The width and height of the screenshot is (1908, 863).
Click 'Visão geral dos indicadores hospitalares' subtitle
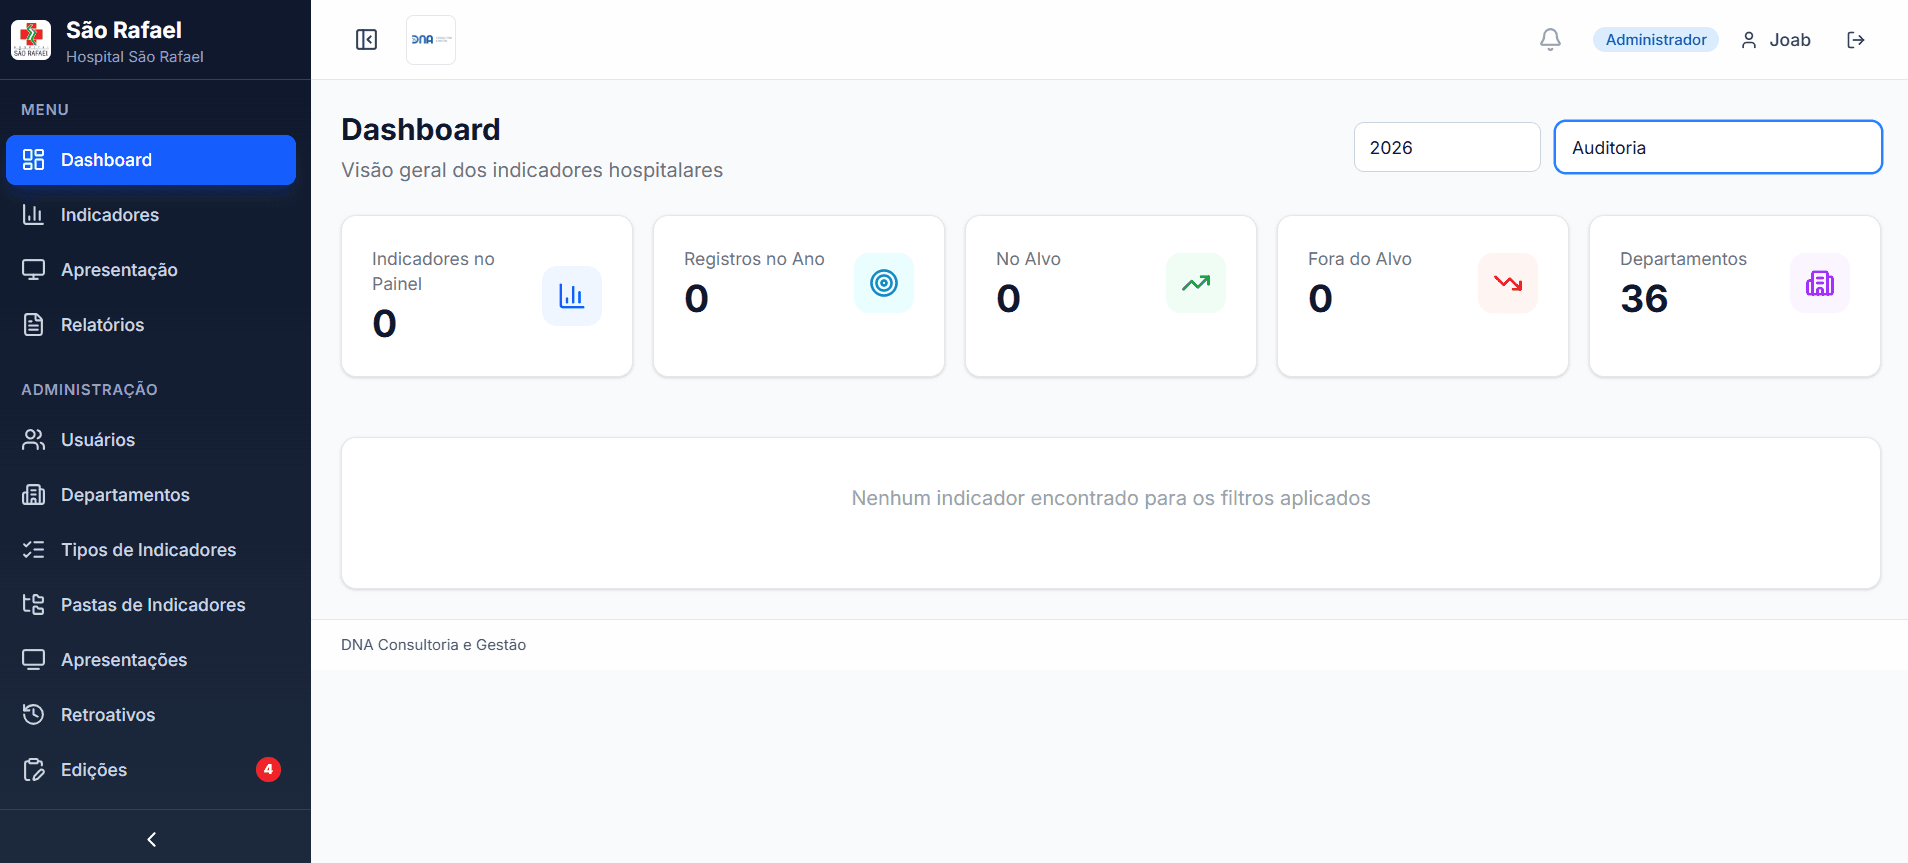click(532, 170)
